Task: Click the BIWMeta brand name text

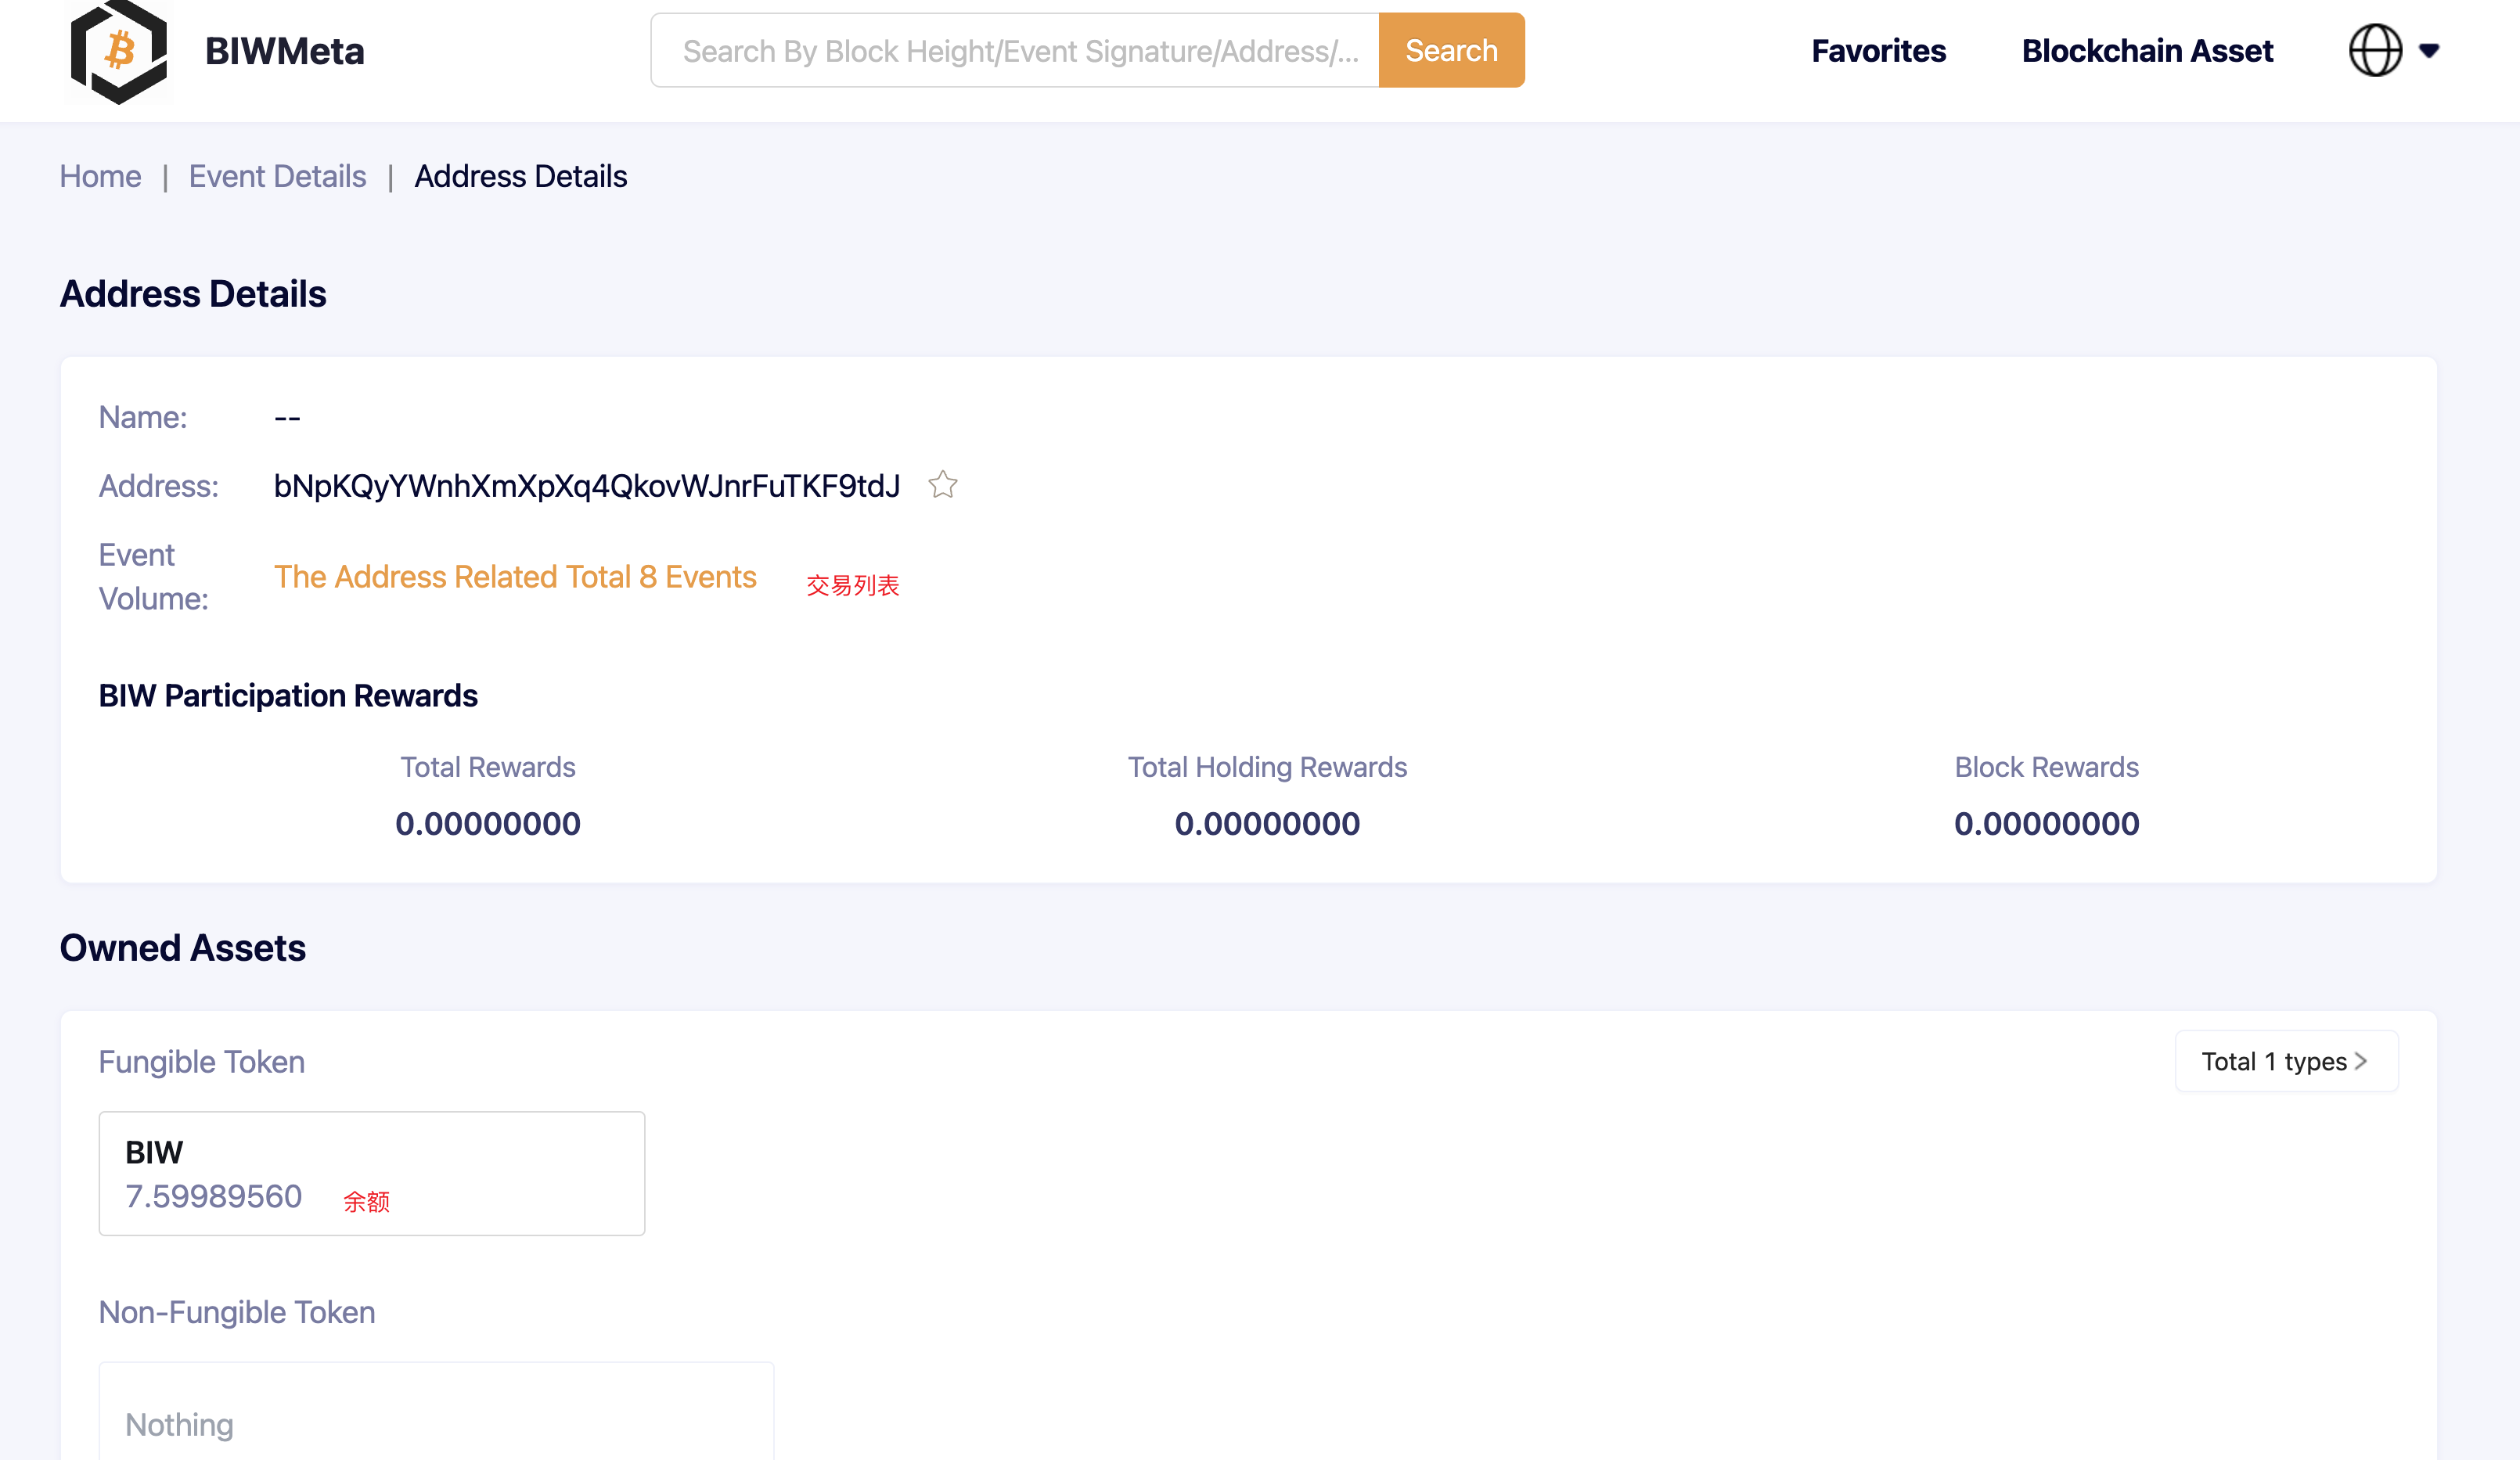Action: [284, 51]
